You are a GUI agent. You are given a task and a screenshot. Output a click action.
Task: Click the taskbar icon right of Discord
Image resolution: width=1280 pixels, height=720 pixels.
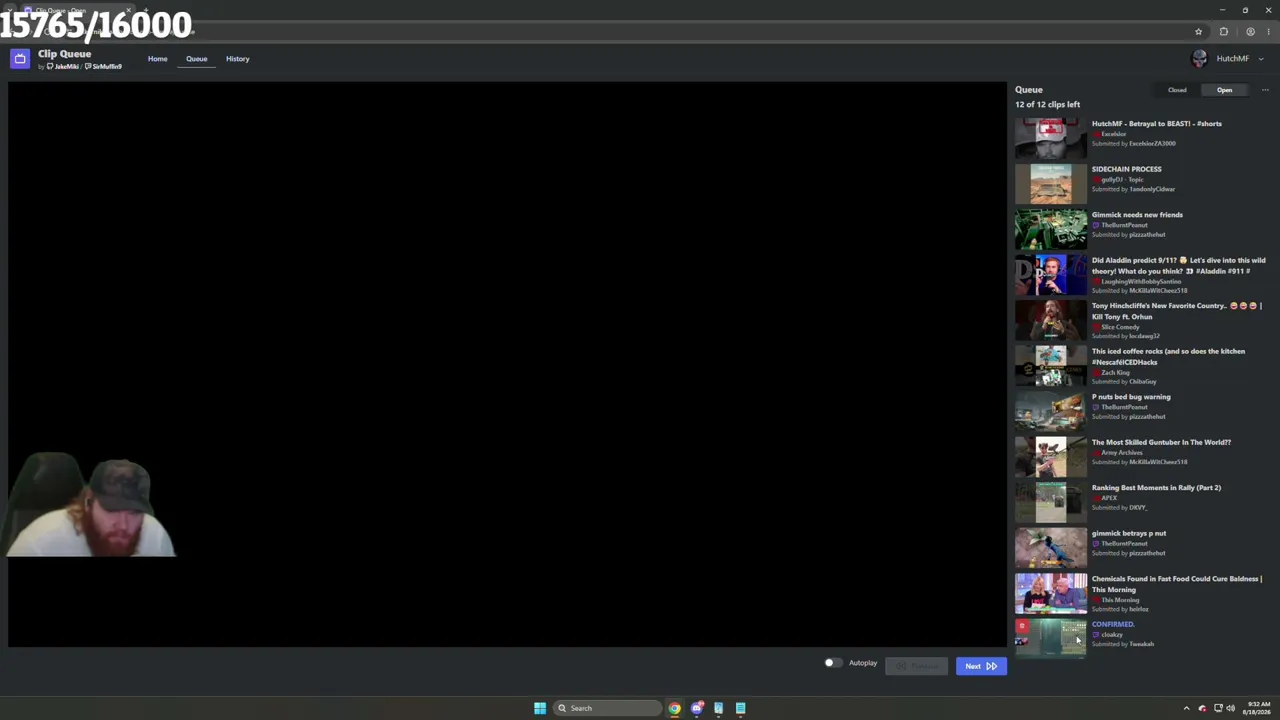click(x=718, y=708)
